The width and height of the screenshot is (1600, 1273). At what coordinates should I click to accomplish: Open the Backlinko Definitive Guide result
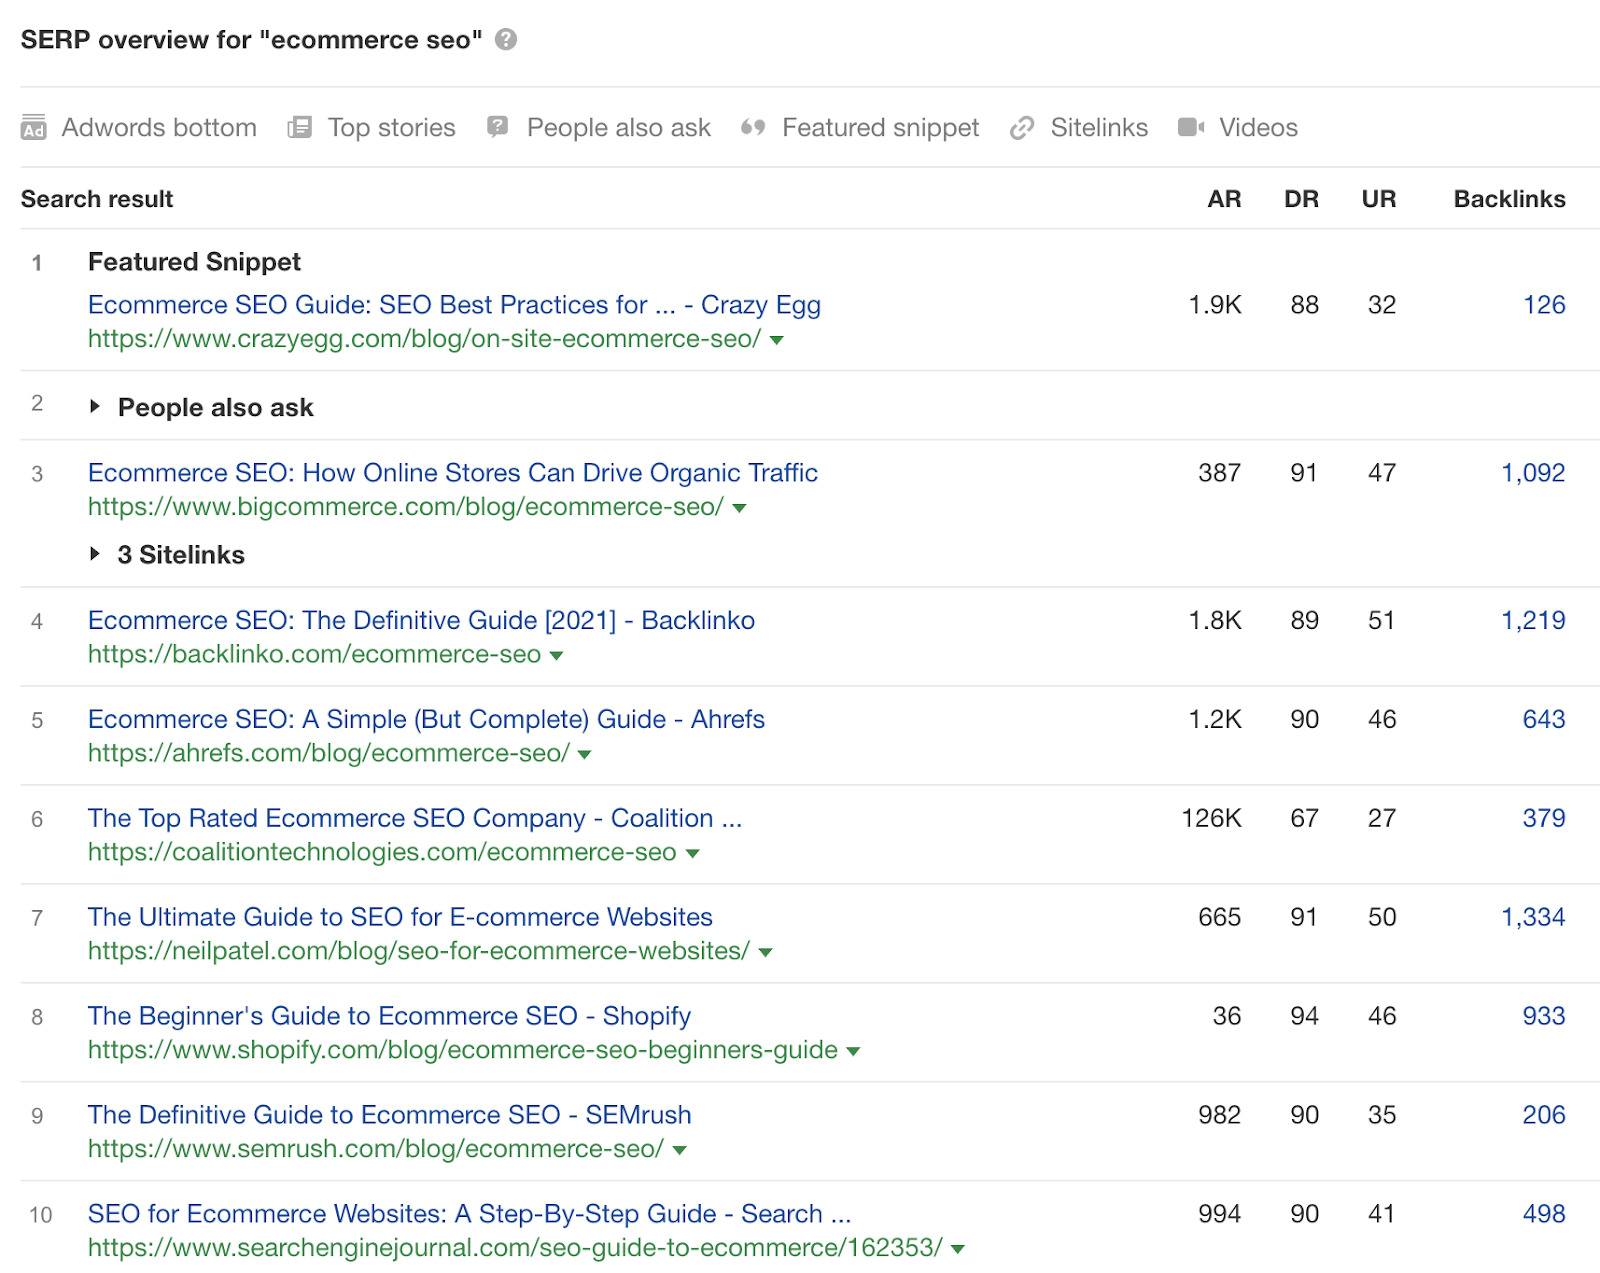(x=421, y=620)
